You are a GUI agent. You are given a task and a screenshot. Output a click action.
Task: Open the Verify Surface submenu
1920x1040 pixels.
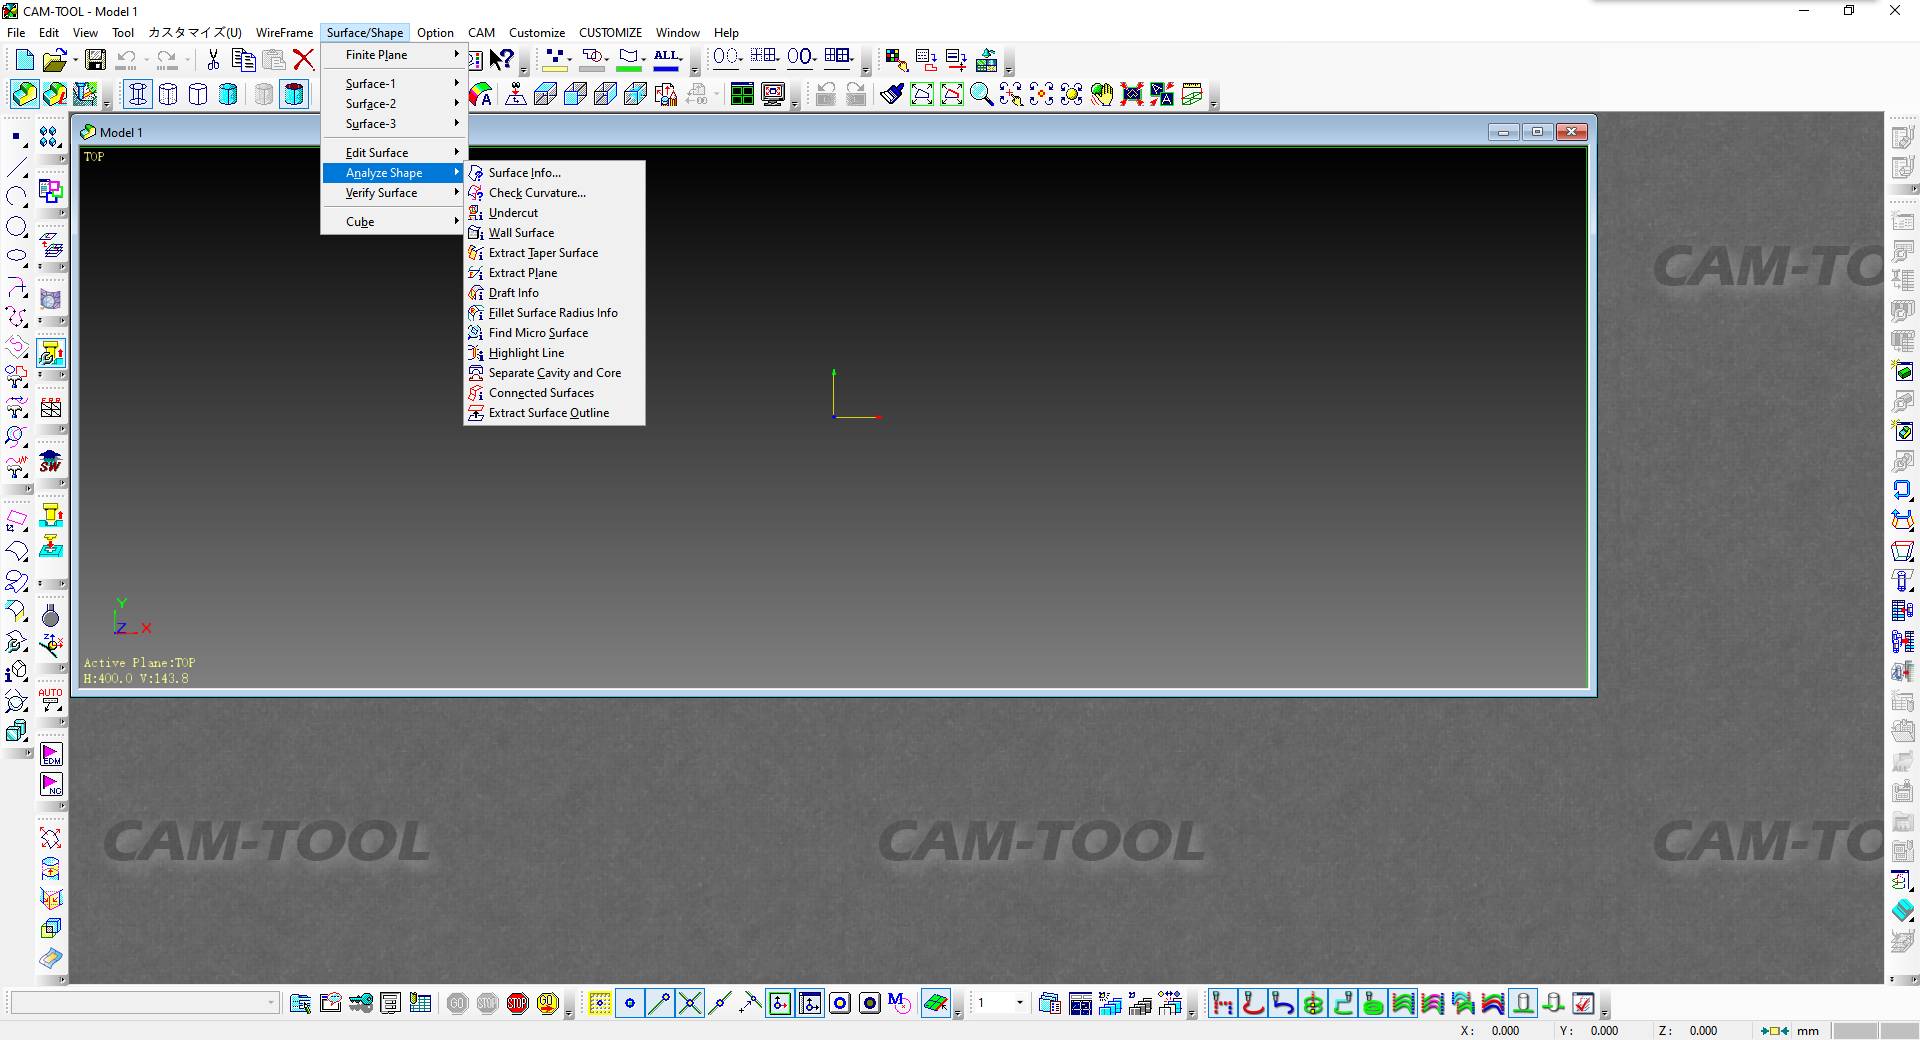tap(393, 193)
